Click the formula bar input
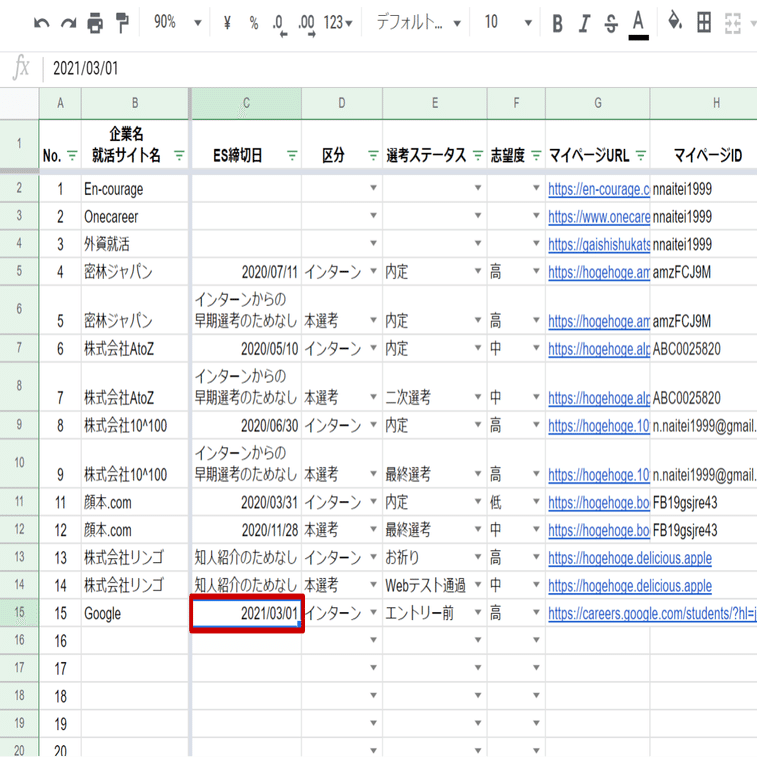Image resolution: width=757 pixels, height=757 pixels. click(x=400, y=68)
